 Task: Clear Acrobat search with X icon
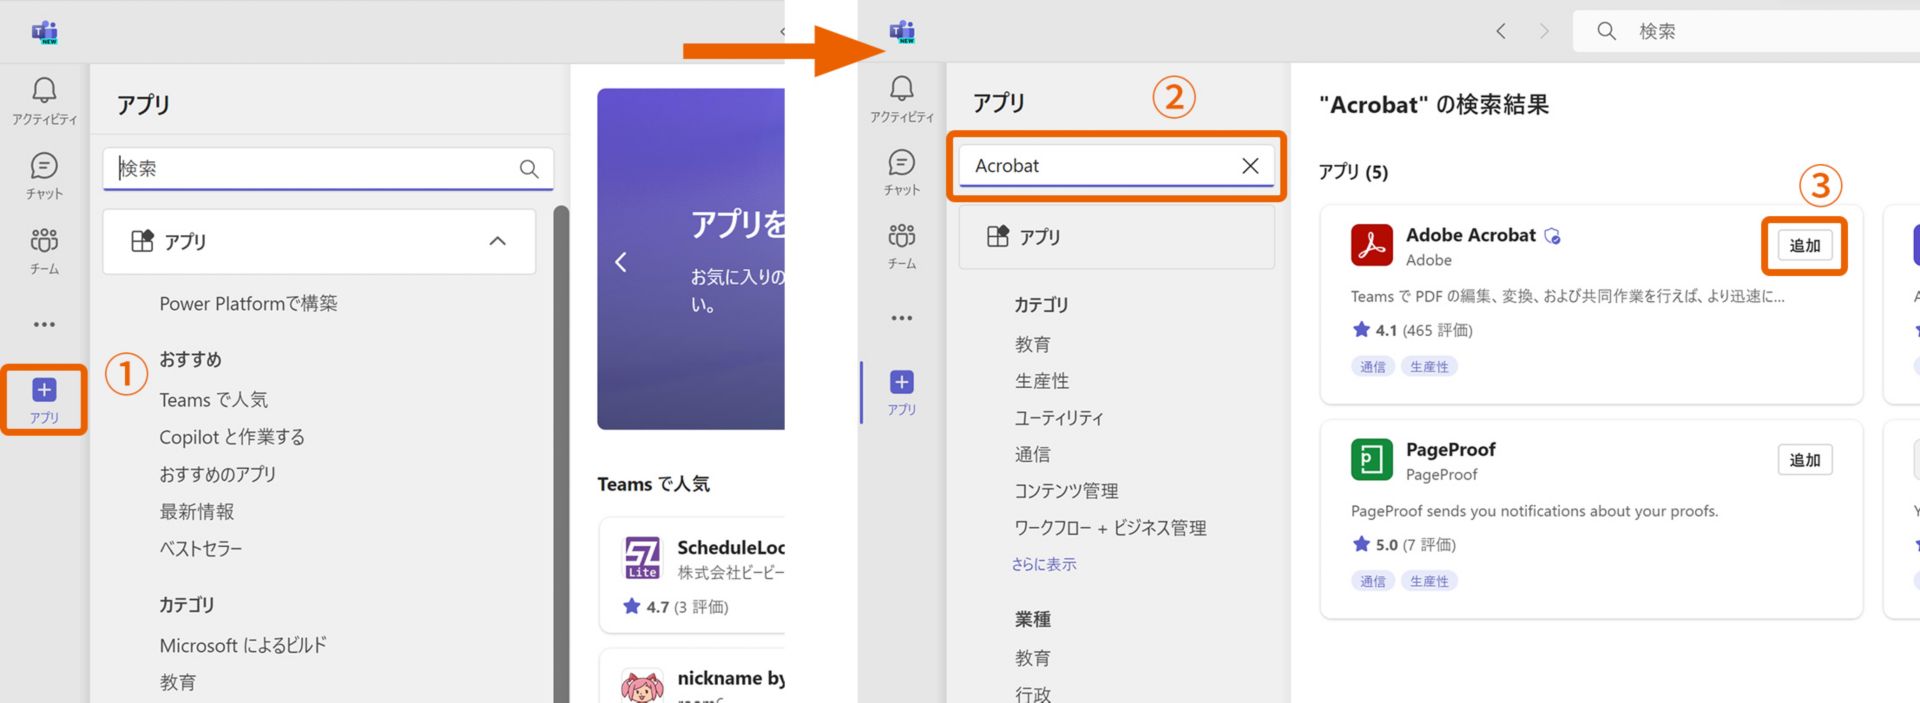(x=1250, y=166)
